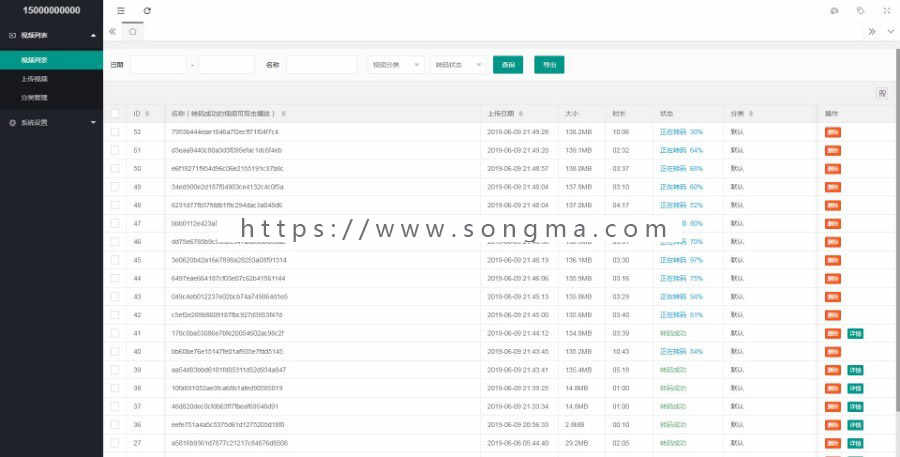The image size is (900, 457).
Task: View details of row ID 36
Action: coord(855,425)
